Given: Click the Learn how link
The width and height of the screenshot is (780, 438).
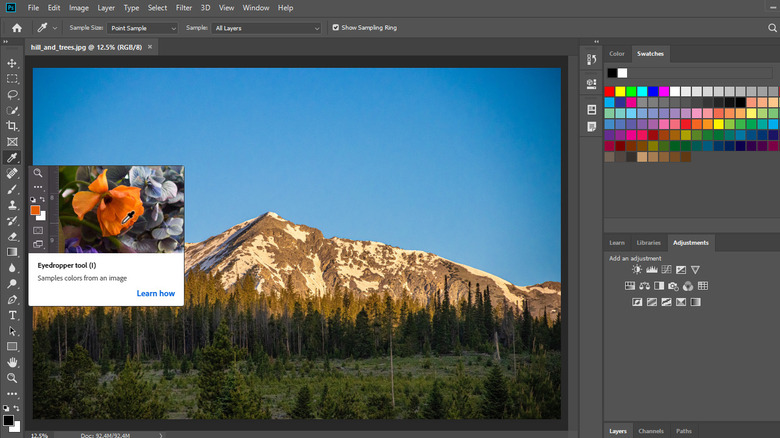Looking at the screenshot, I should [x=156, y=294].
